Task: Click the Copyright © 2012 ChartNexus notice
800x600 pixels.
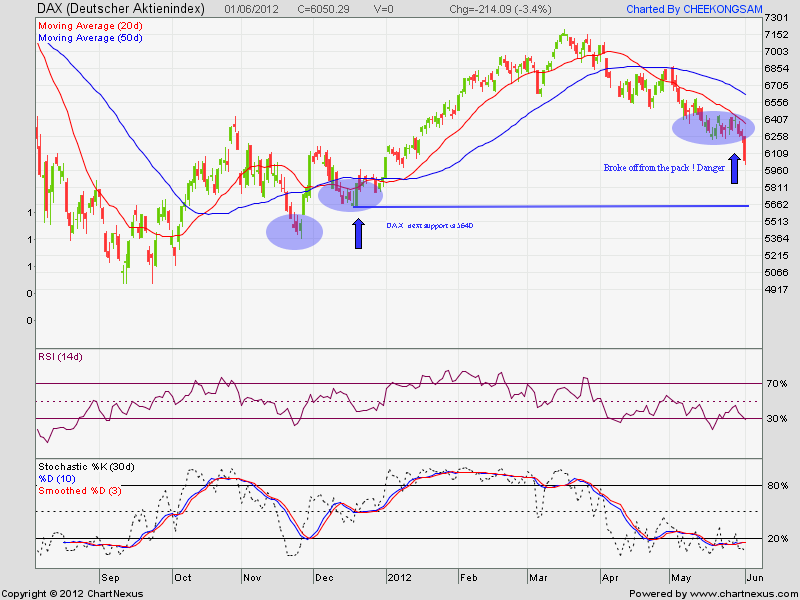Action: [x=72, y=594]
